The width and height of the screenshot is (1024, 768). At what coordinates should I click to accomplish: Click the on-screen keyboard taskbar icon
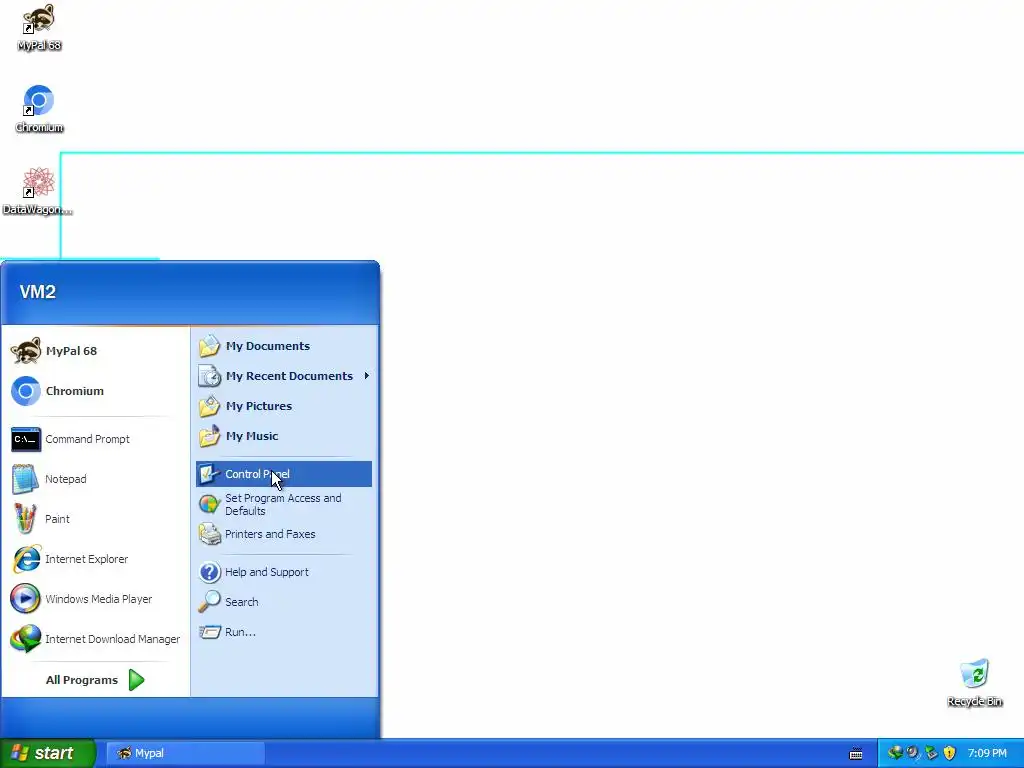click(x=856, y=754)
